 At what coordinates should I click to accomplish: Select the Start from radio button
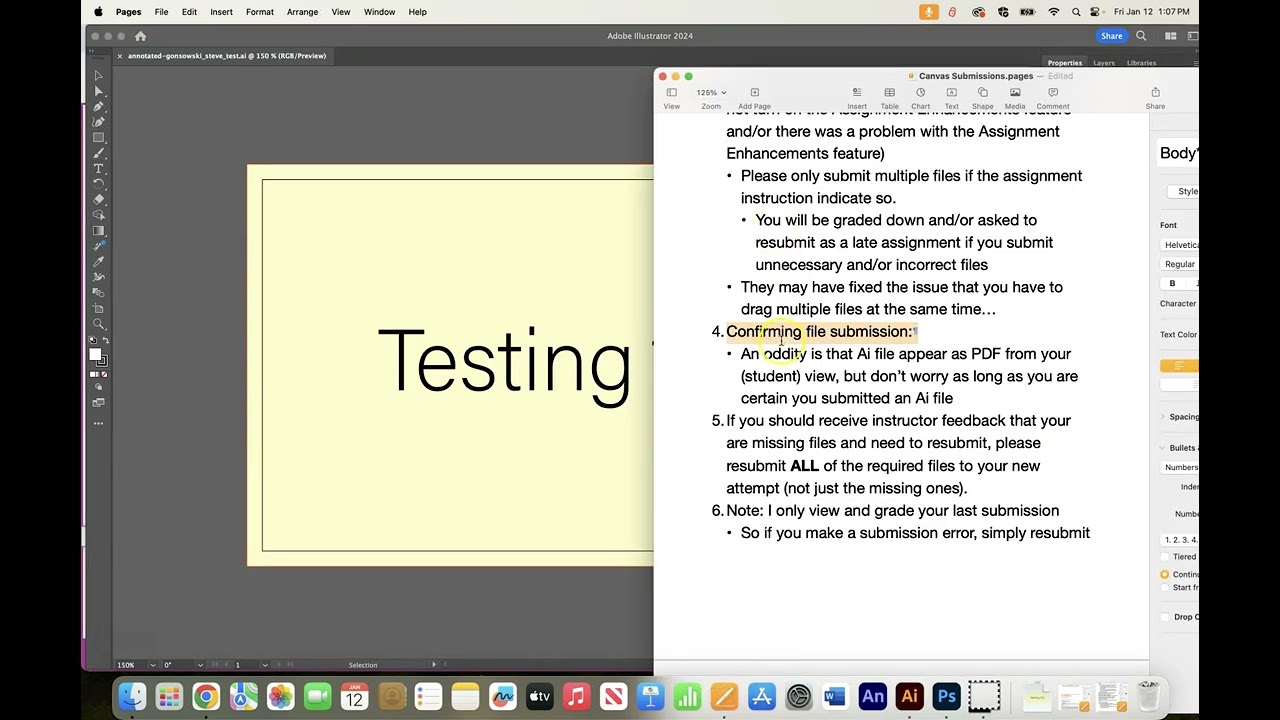pyautogui.click(x=1165, y=588)
